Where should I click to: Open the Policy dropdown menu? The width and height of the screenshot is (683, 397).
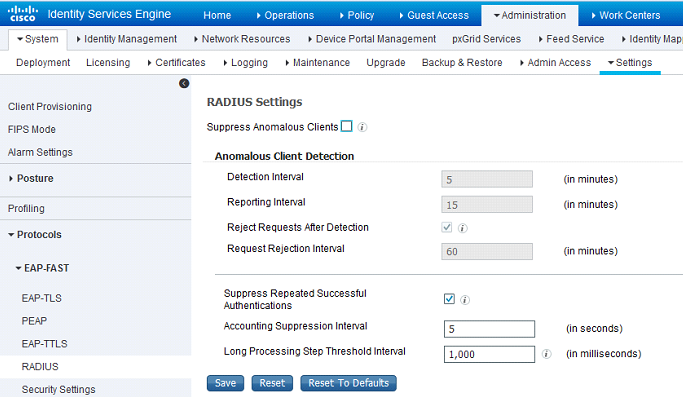pyautogui.click(x=357, y=15)
